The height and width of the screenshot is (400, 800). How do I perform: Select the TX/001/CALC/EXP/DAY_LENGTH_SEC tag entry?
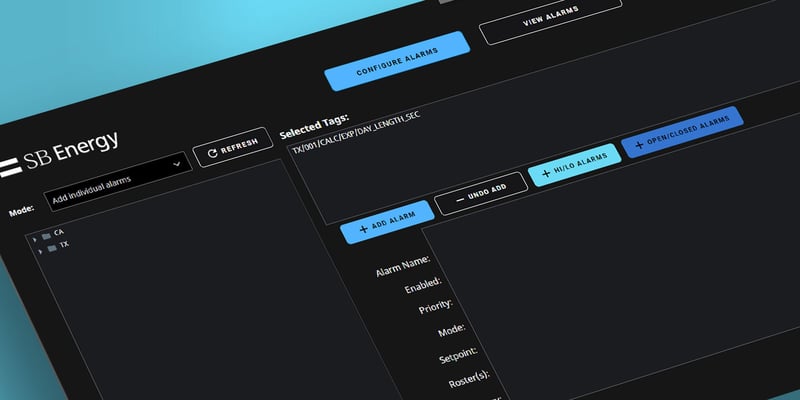click(356, 132)
